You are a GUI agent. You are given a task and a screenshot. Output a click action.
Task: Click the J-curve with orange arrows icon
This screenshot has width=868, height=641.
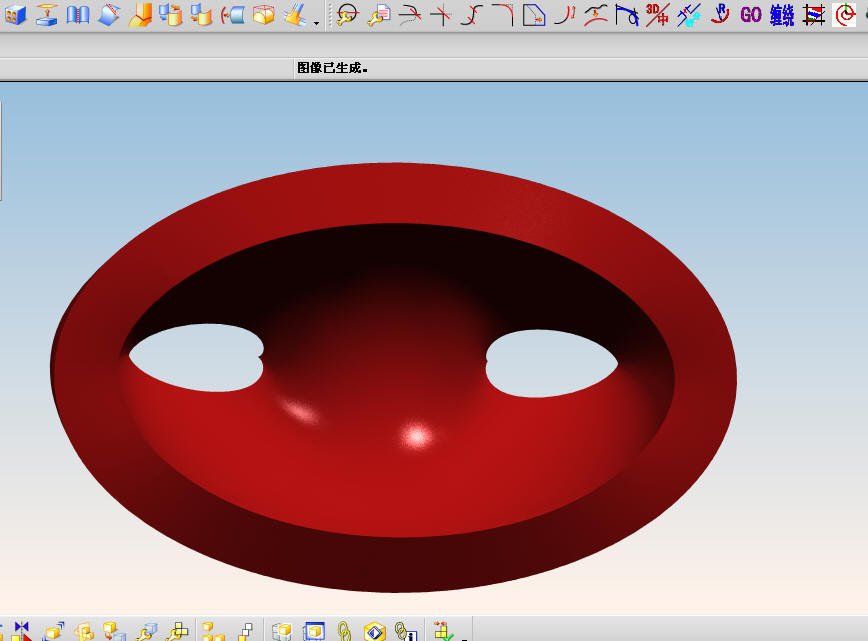click(565, 15)
